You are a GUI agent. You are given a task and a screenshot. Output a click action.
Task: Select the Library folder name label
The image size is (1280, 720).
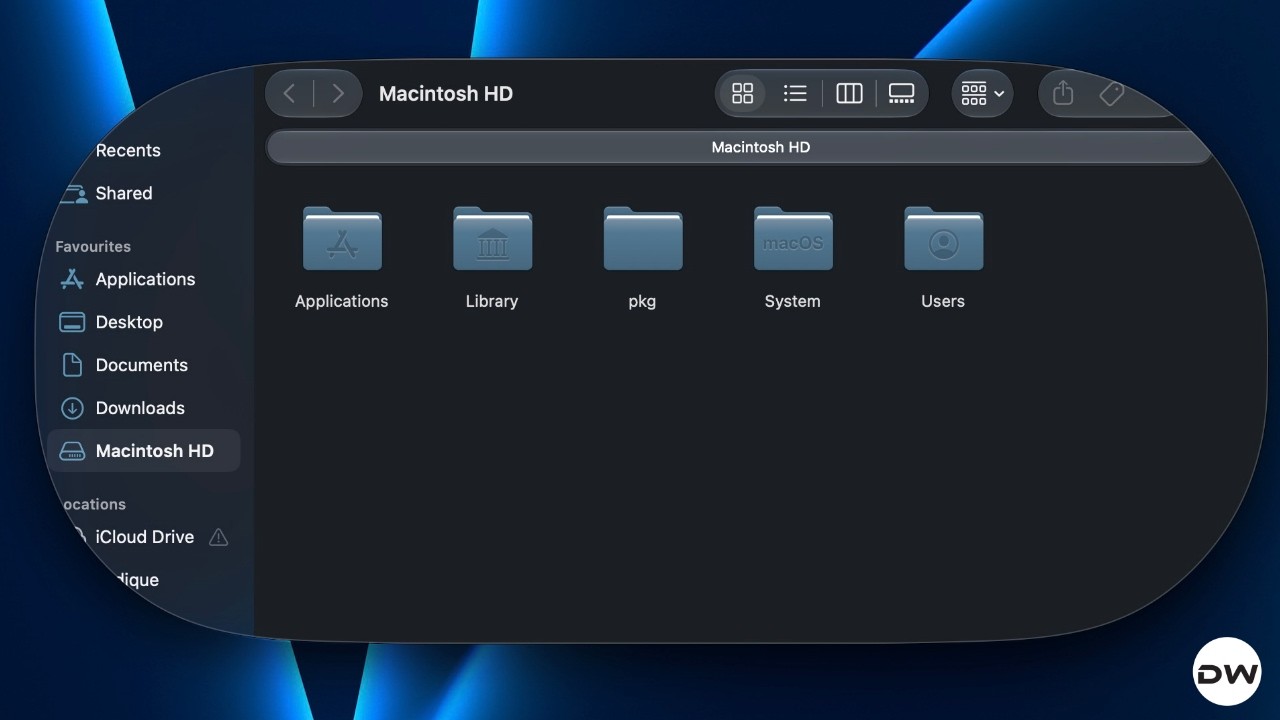(x=492, y=301)
